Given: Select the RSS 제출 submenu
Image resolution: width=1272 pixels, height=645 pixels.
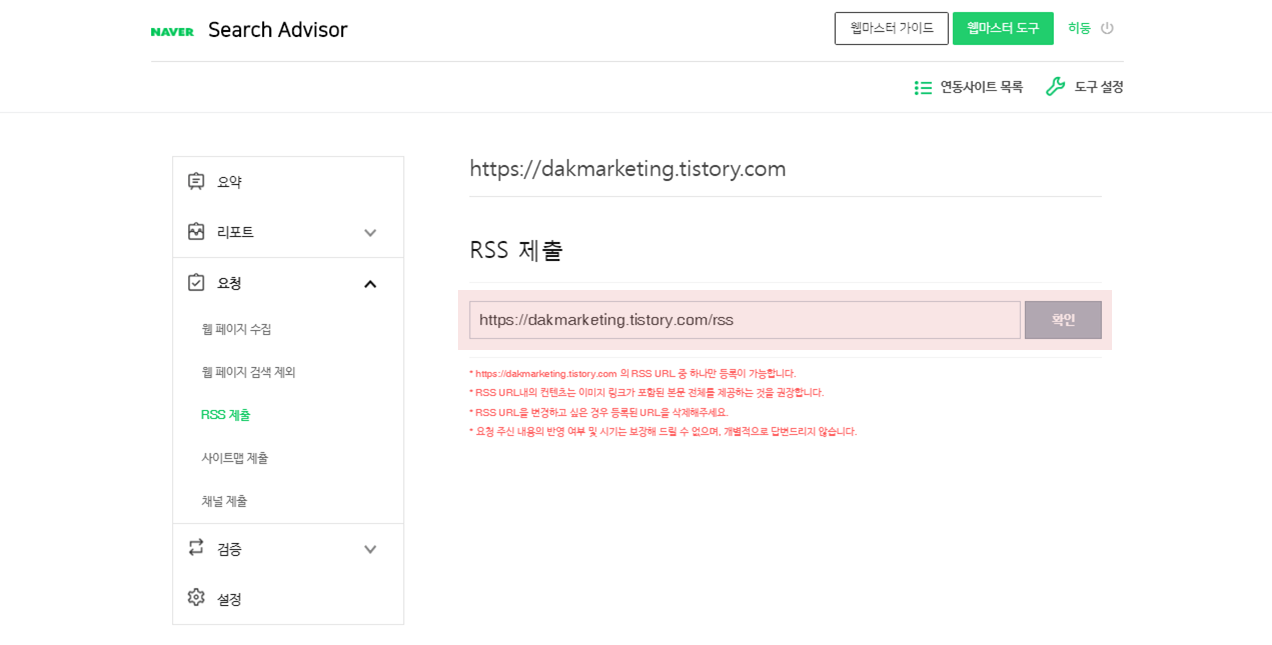Looking at the screenshot, I should [x=225, y=415].
